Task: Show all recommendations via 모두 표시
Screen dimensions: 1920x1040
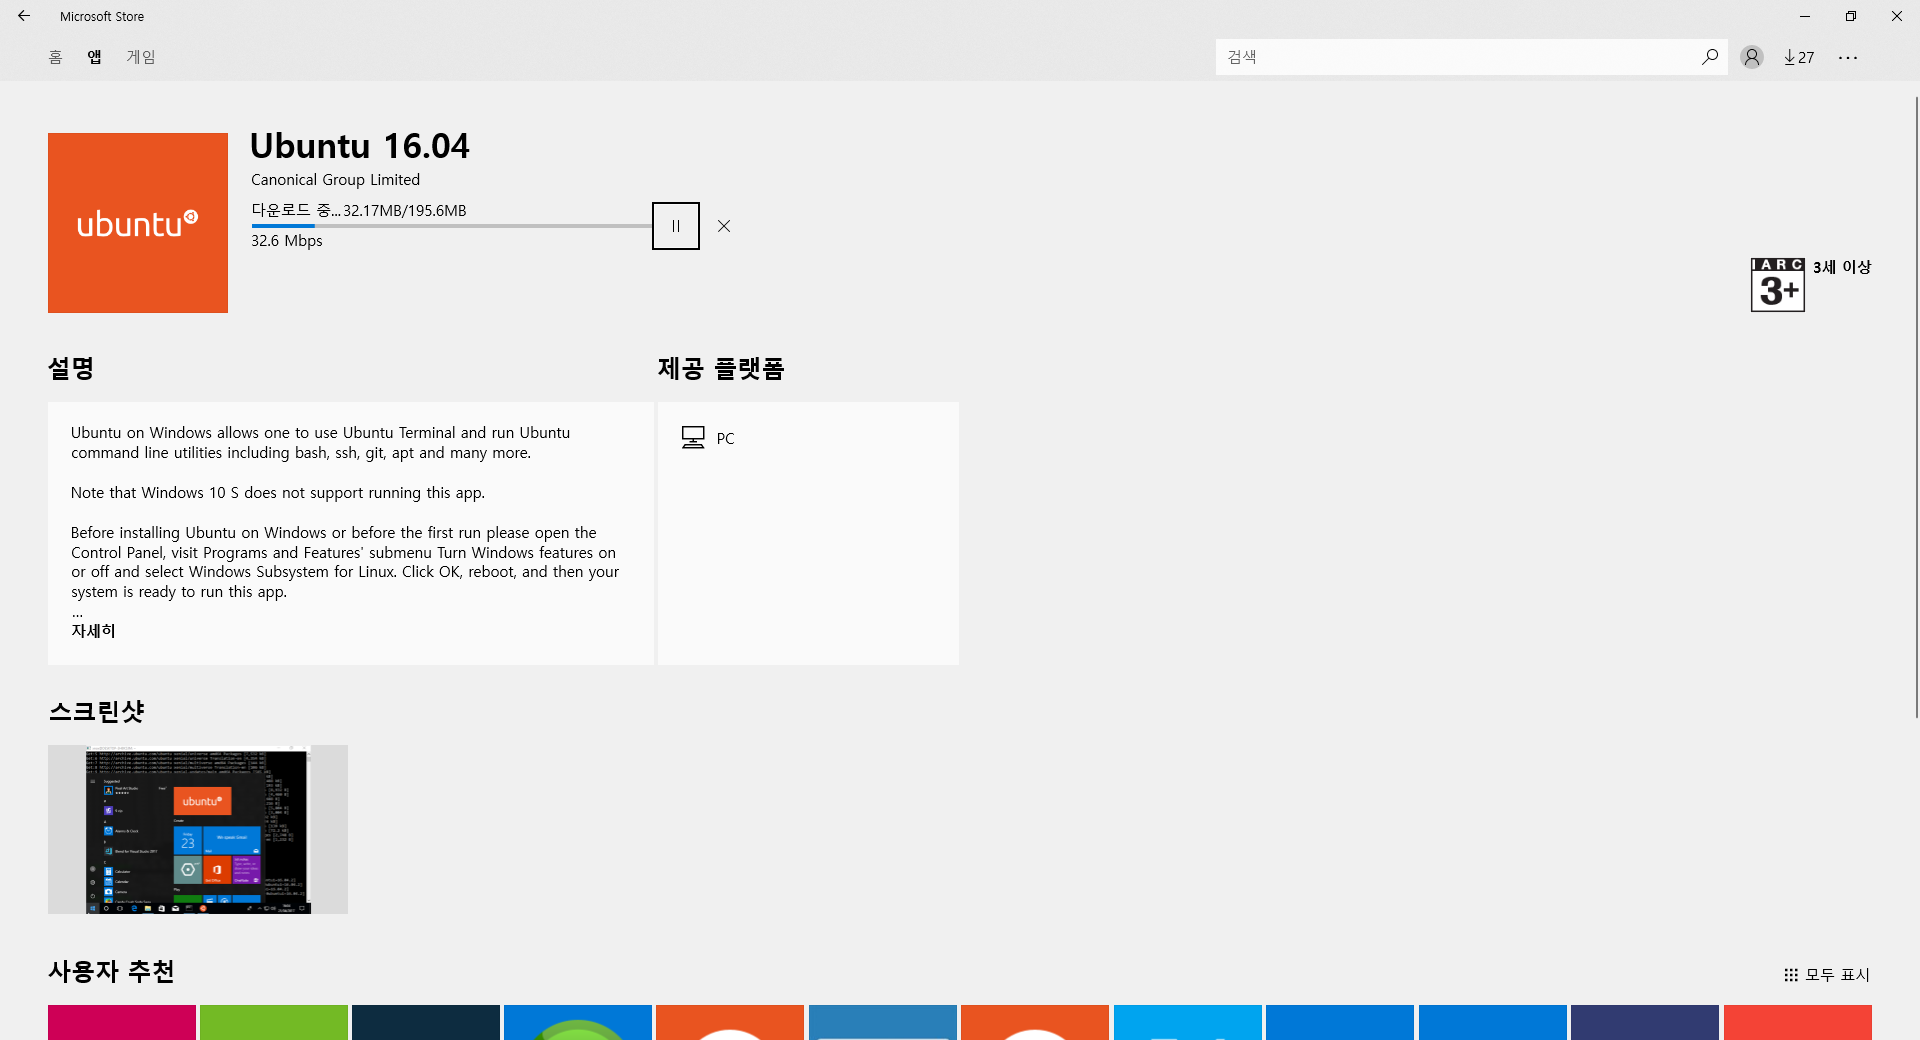Action: tap(1827, 974)
